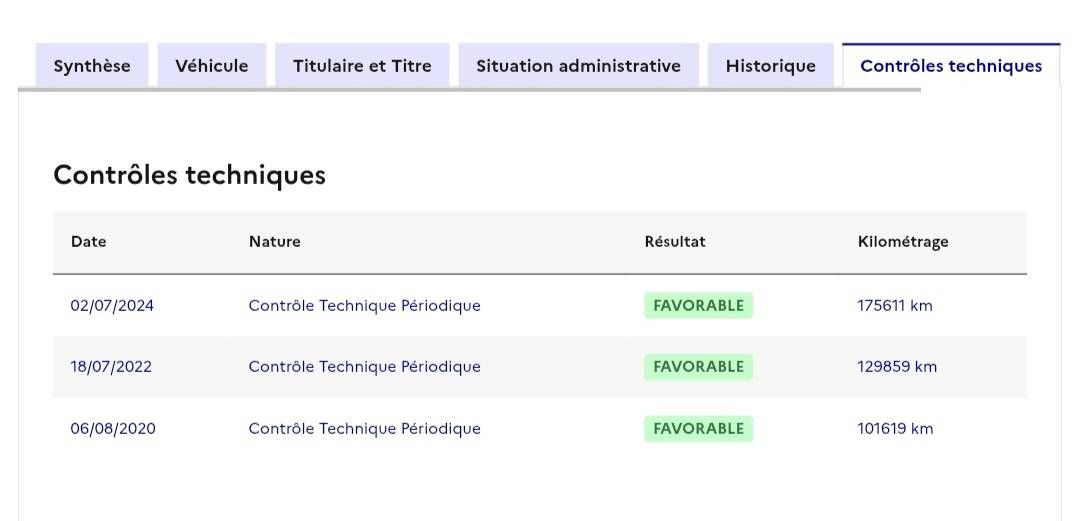1080x521 pixels.
Task: Switch to the Historique tab
Action: pos(771,65)
